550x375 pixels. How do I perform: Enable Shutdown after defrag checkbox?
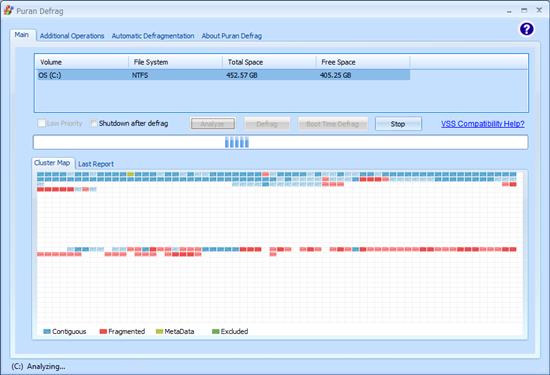point(94,123)
